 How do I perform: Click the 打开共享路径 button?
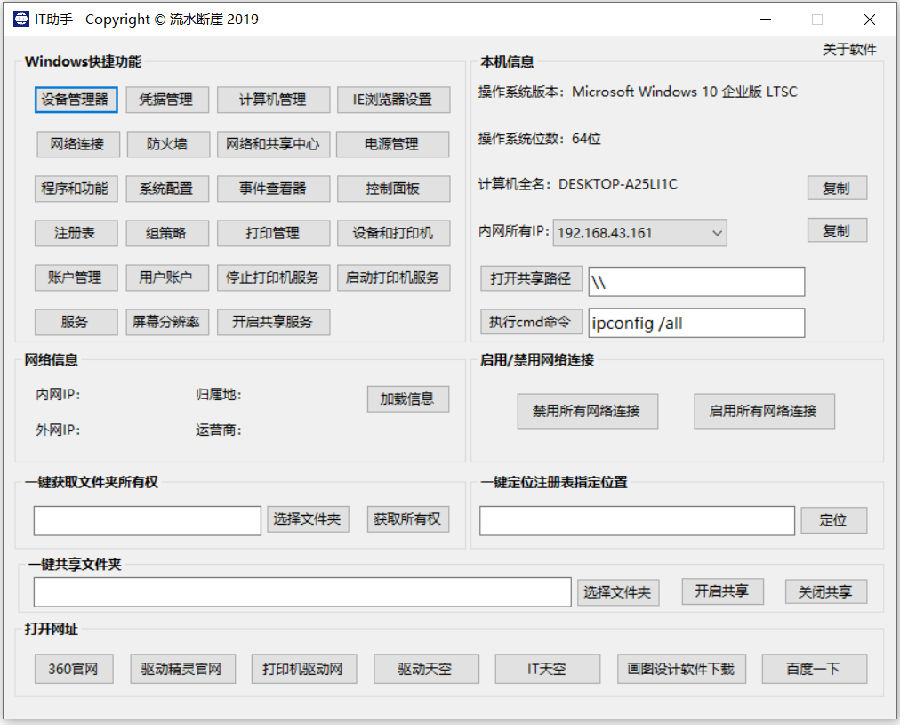pos(531,278)
